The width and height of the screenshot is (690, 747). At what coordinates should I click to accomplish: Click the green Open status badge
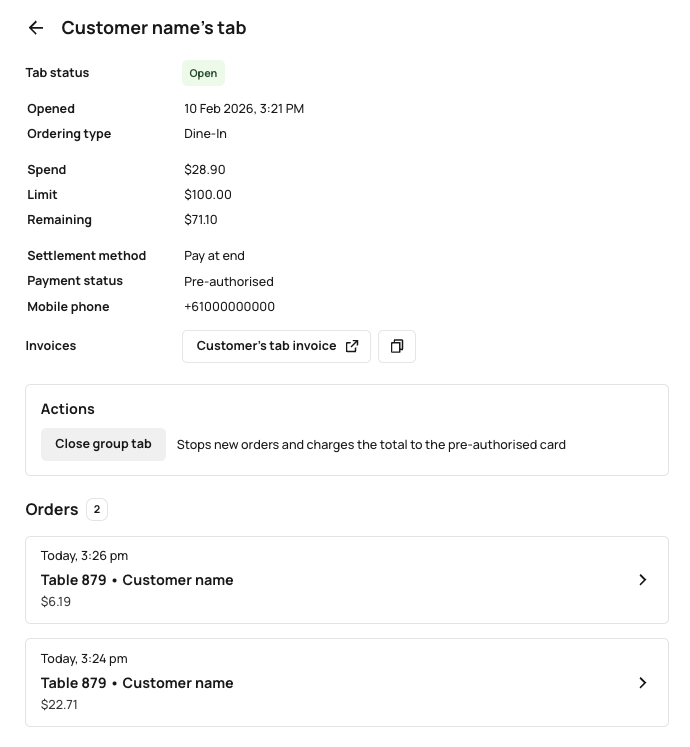203,73
